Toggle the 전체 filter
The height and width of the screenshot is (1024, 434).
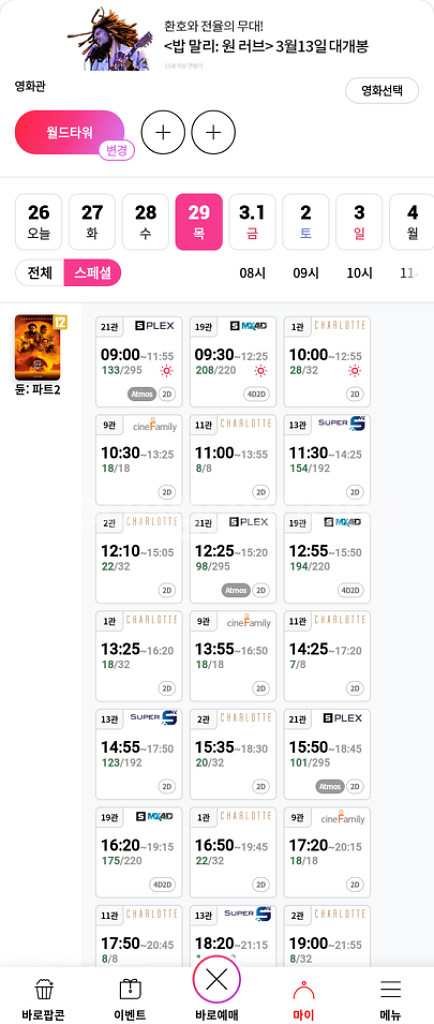[40, 273]
